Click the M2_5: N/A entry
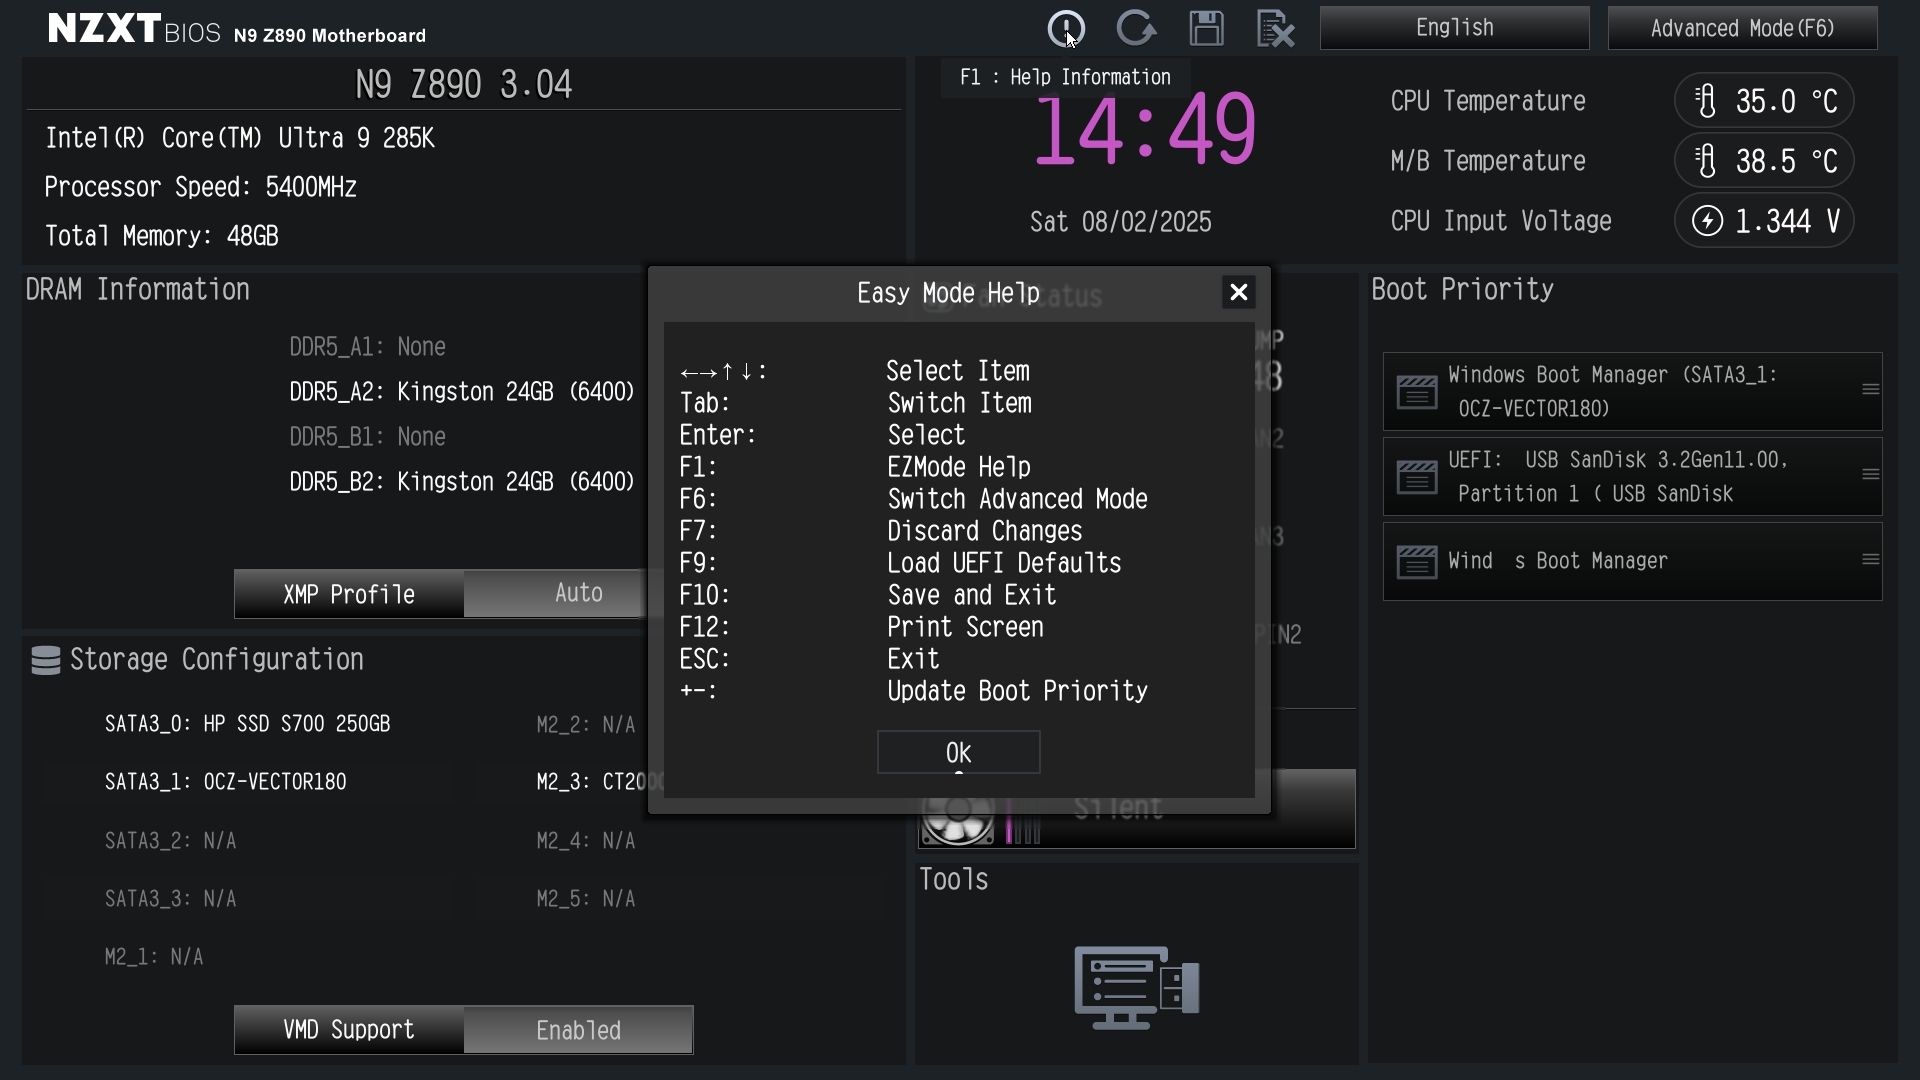1920x1080 pixels. (585, 899)
